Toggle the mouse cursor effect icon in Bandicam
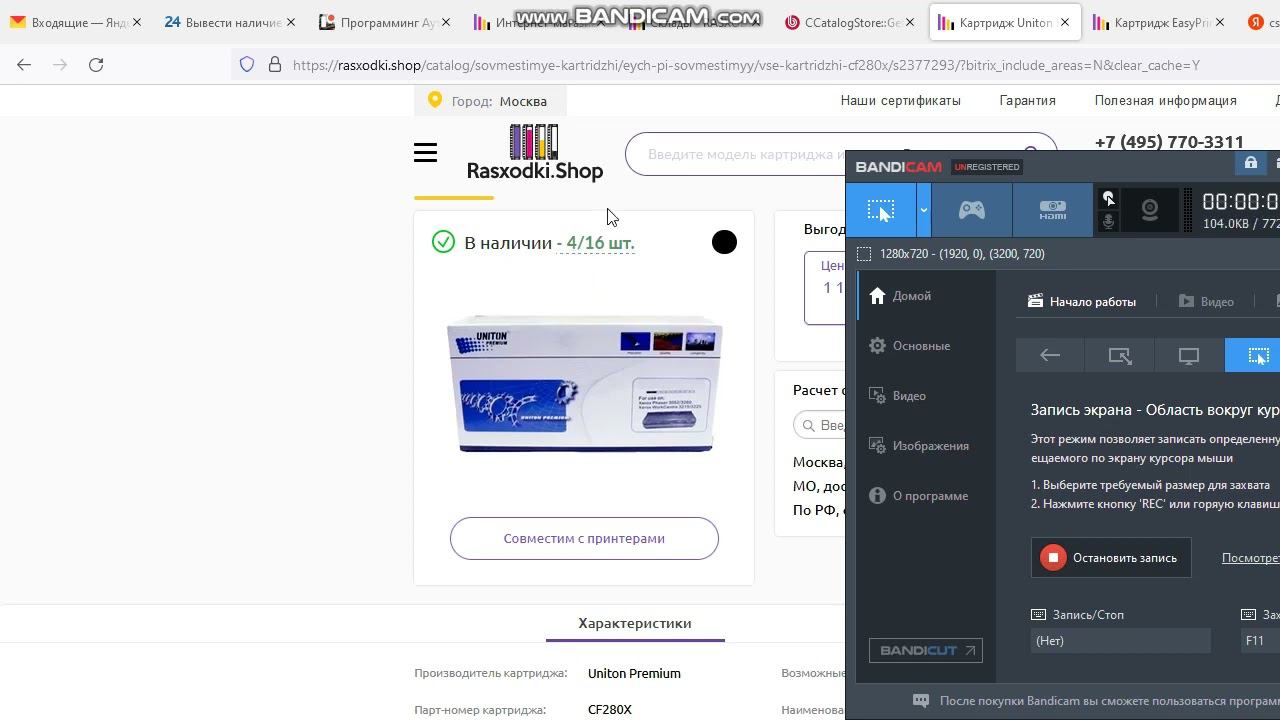This screenshot has width=1280, height=720. coord(1108,198)
